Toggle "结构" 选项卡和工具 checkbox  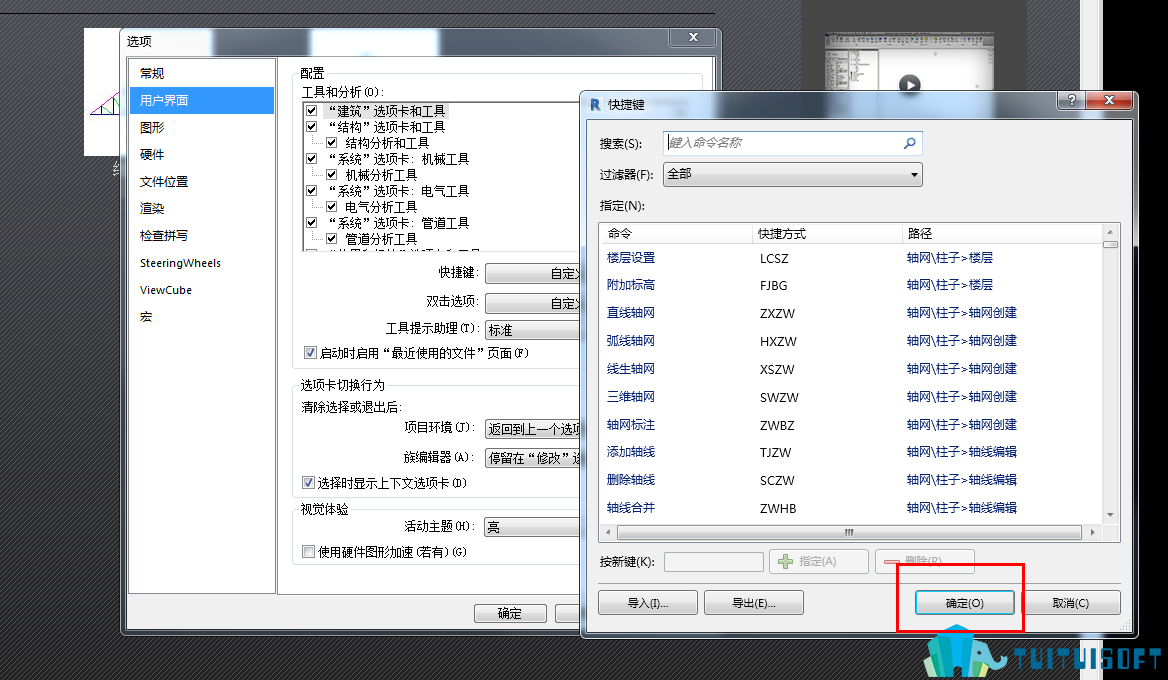pos(312,127)
